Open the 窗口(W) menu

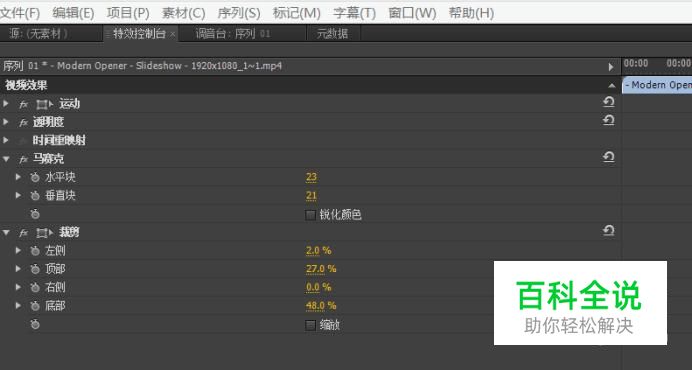pos(412,13)
